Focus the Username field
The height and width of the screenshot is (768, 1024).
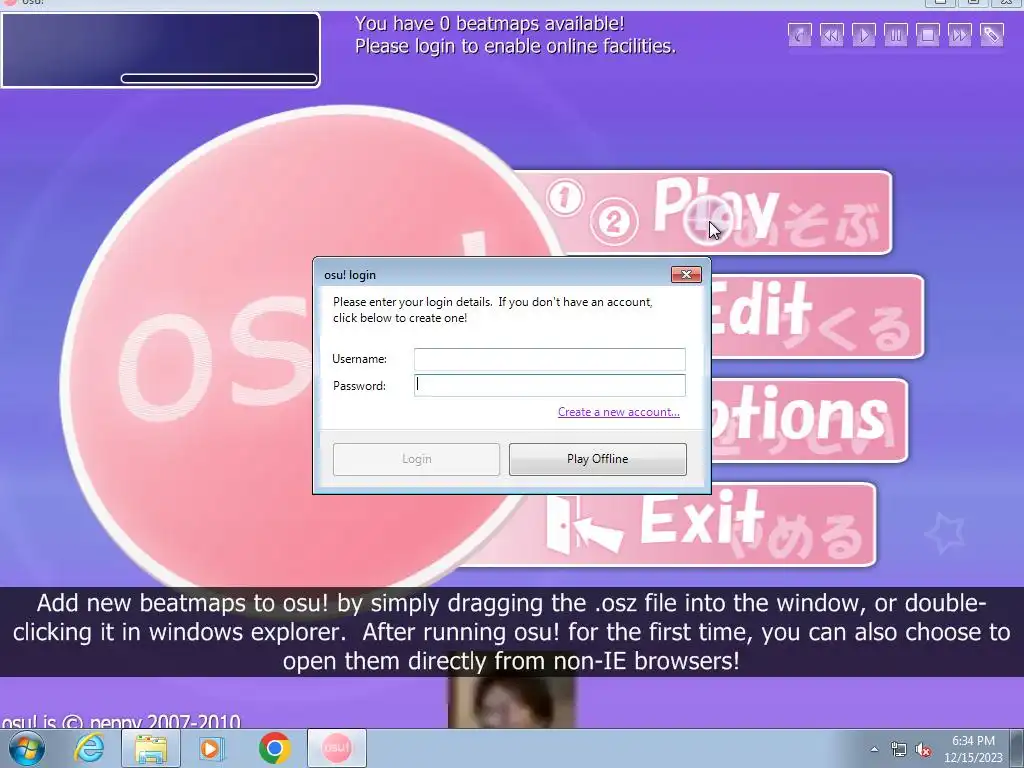549,359
